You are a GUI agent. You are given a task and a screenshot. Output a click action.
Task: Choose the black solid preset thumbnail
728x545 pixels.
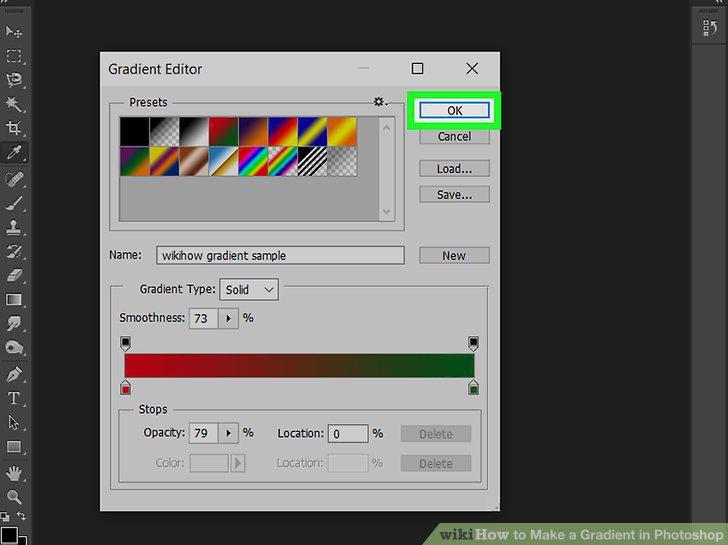tap(135, 132)
